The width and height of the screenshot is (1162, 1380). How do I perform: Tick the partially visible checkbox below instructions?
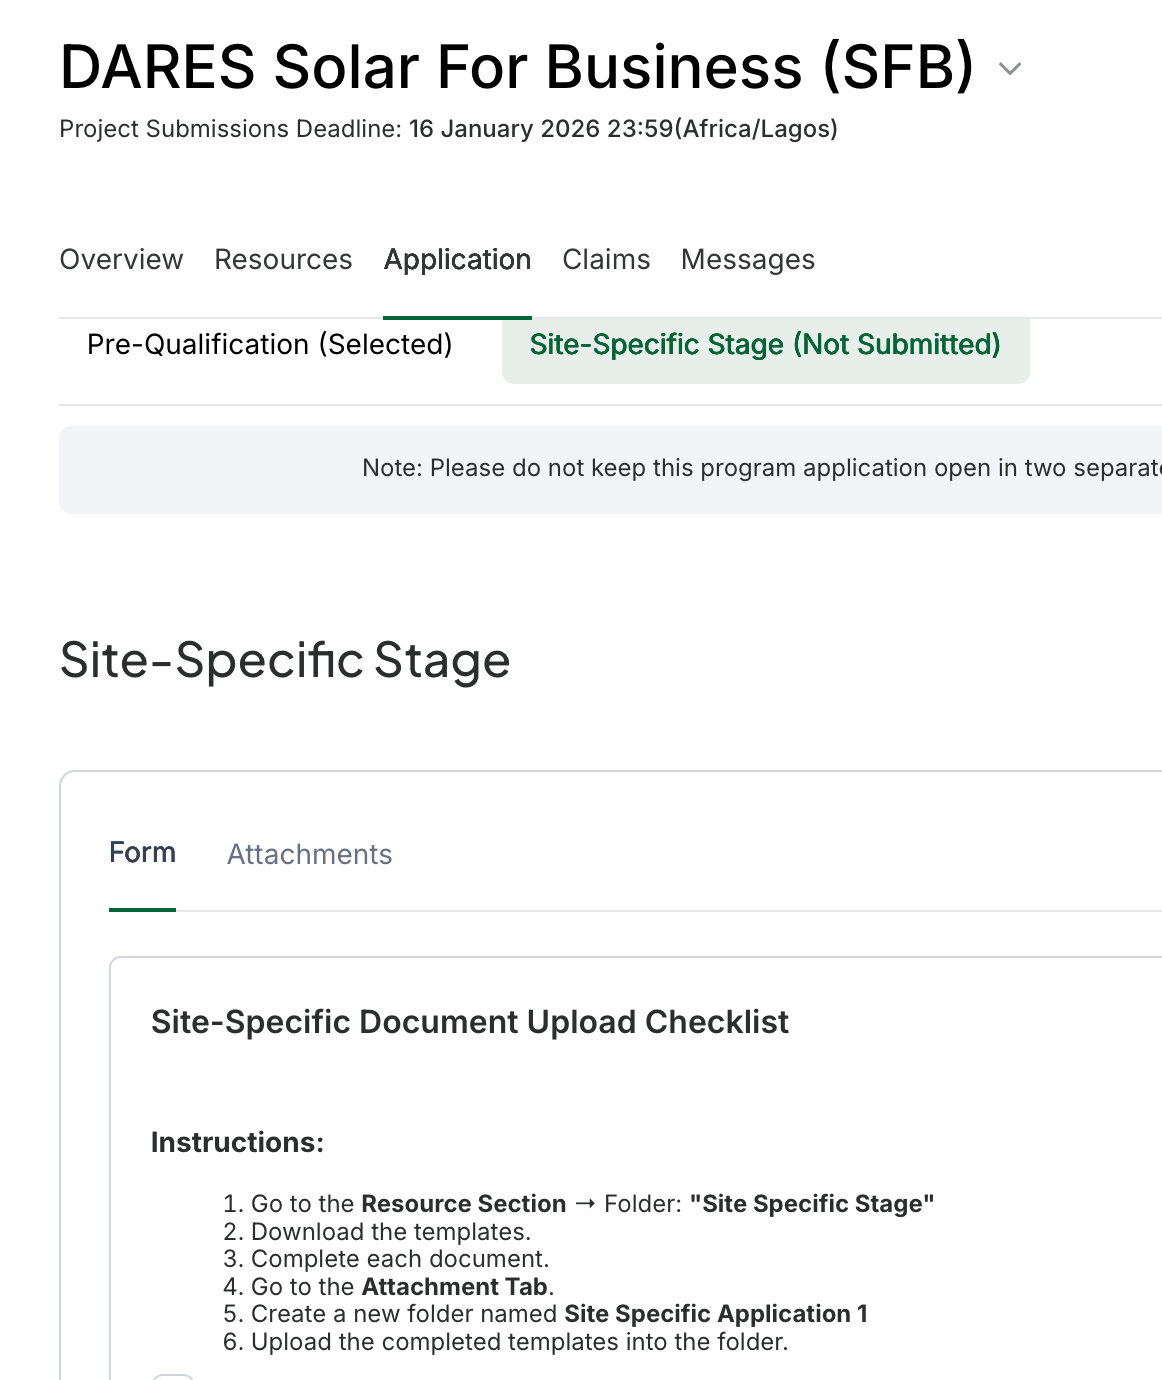tap(172, 1376)
